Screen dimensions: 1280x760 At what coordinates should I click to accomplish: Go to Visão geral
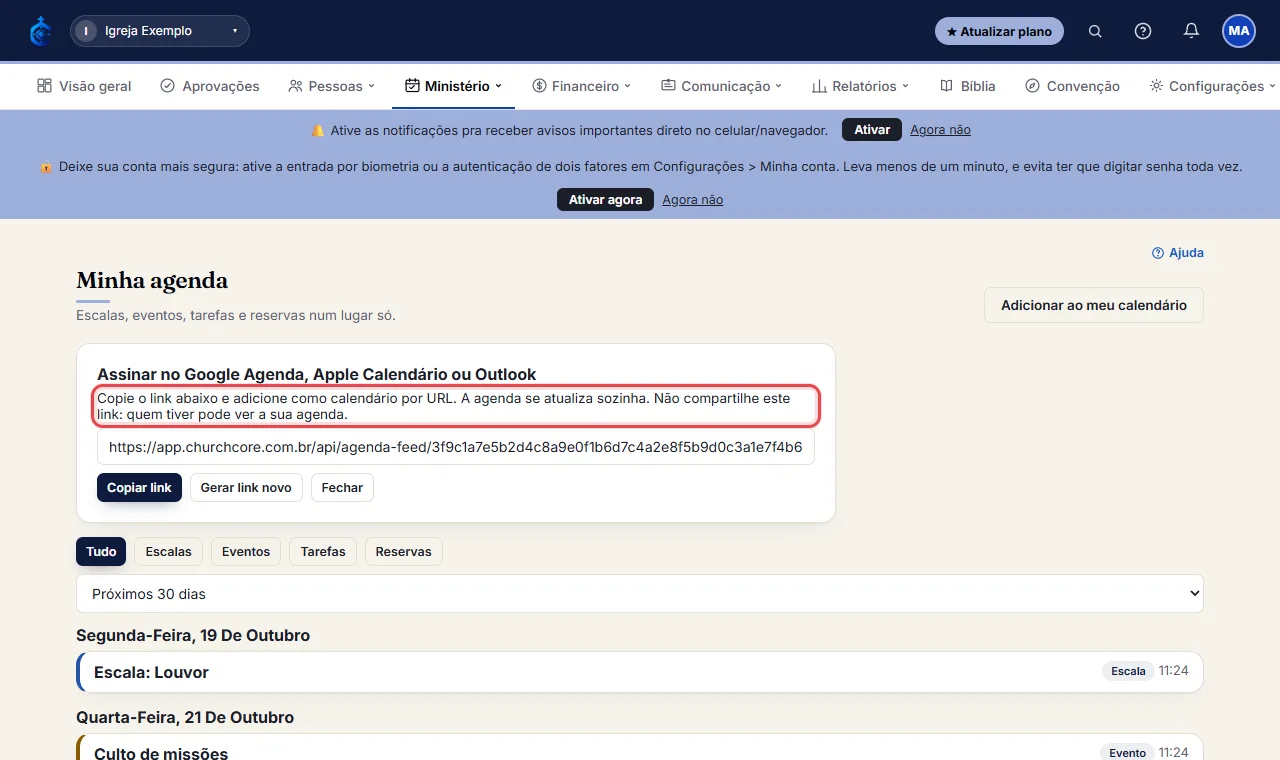click(84, 86)
